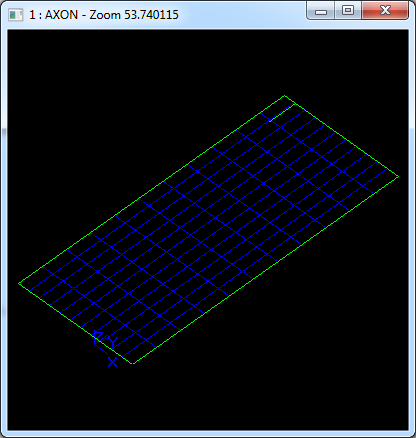
Task: Click the title text showing Zoom 53.740115
Action: (x=134, y=15)
